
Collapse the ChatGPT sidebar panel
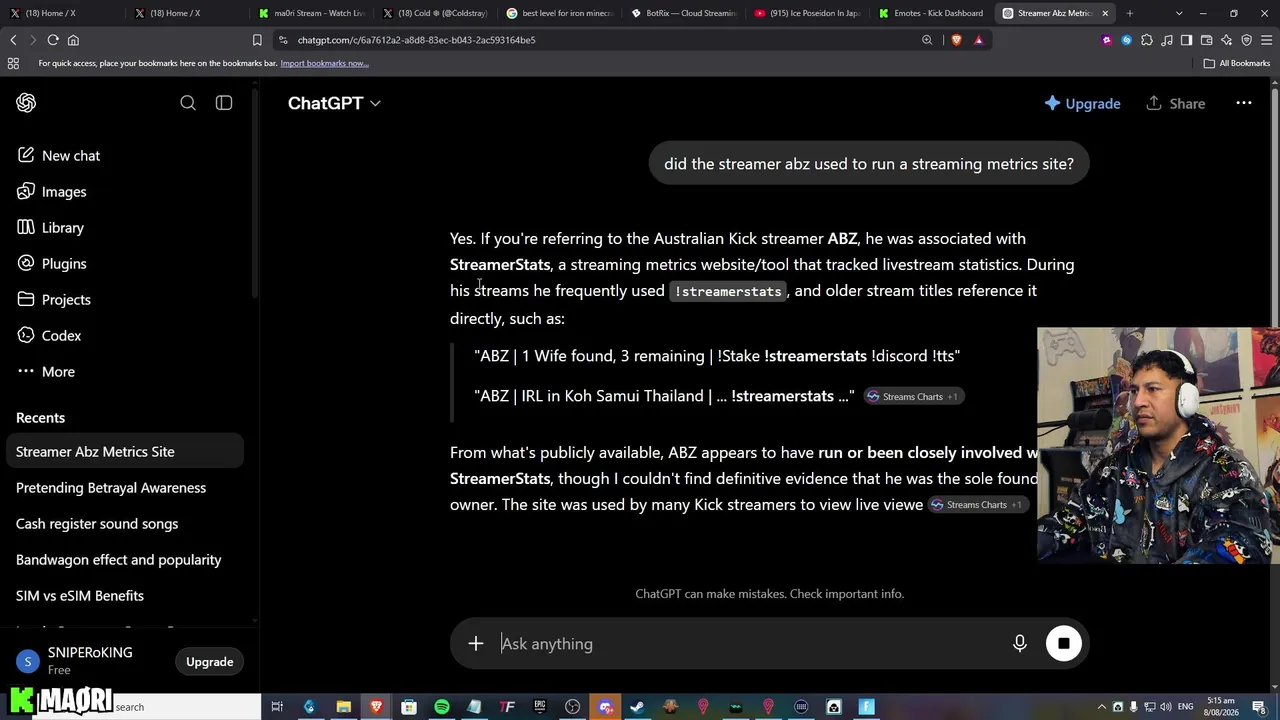pyautogui.click(x=224, y=103)
